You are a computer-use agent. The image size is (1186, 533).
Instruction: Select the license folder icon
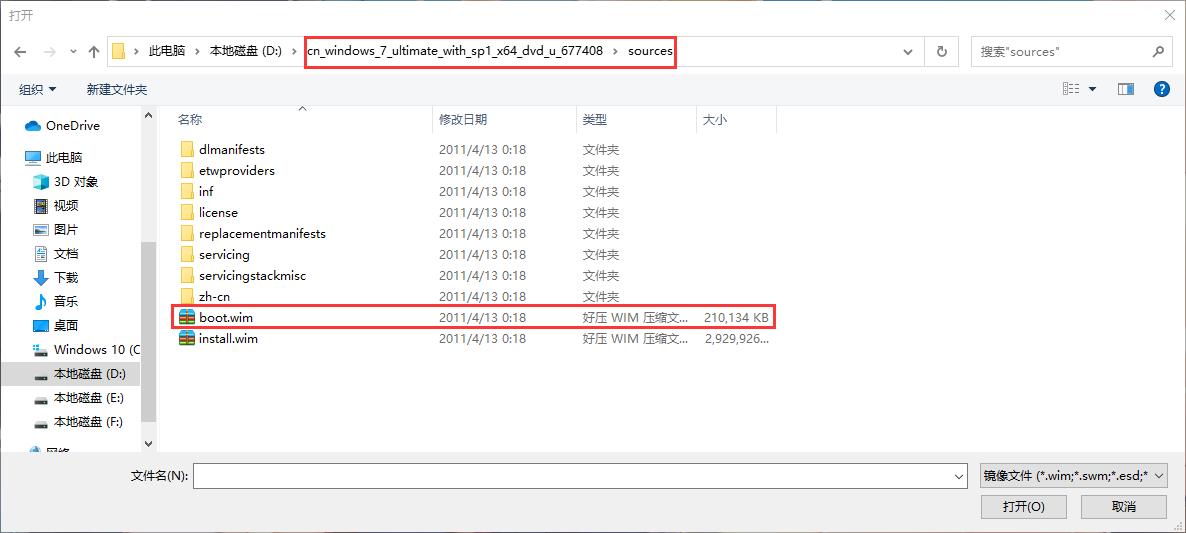[187, 212]
